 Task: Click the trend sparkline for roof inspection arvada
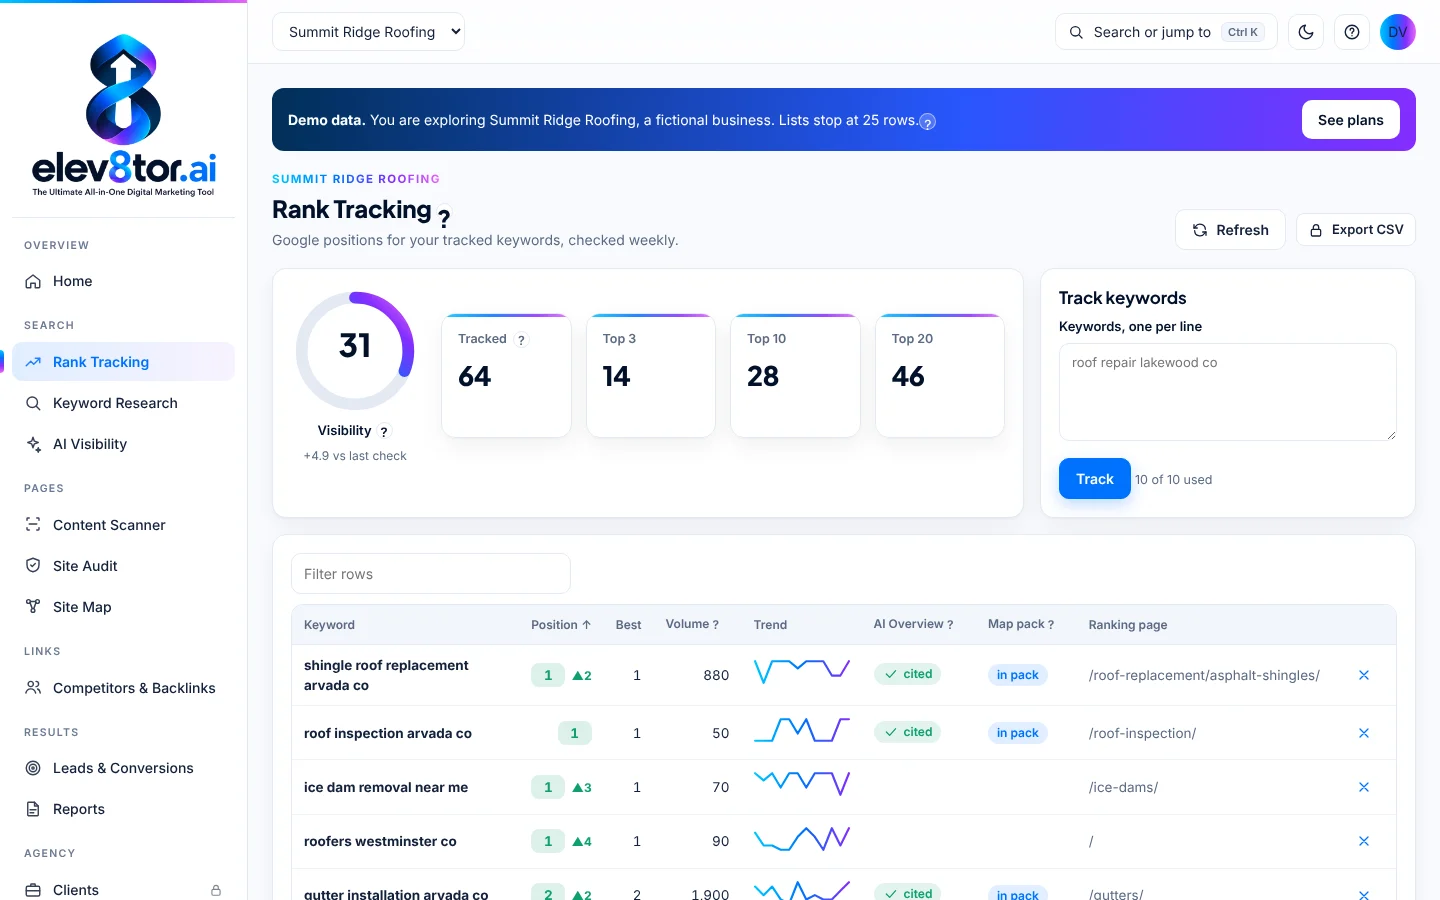pos(801,730)
